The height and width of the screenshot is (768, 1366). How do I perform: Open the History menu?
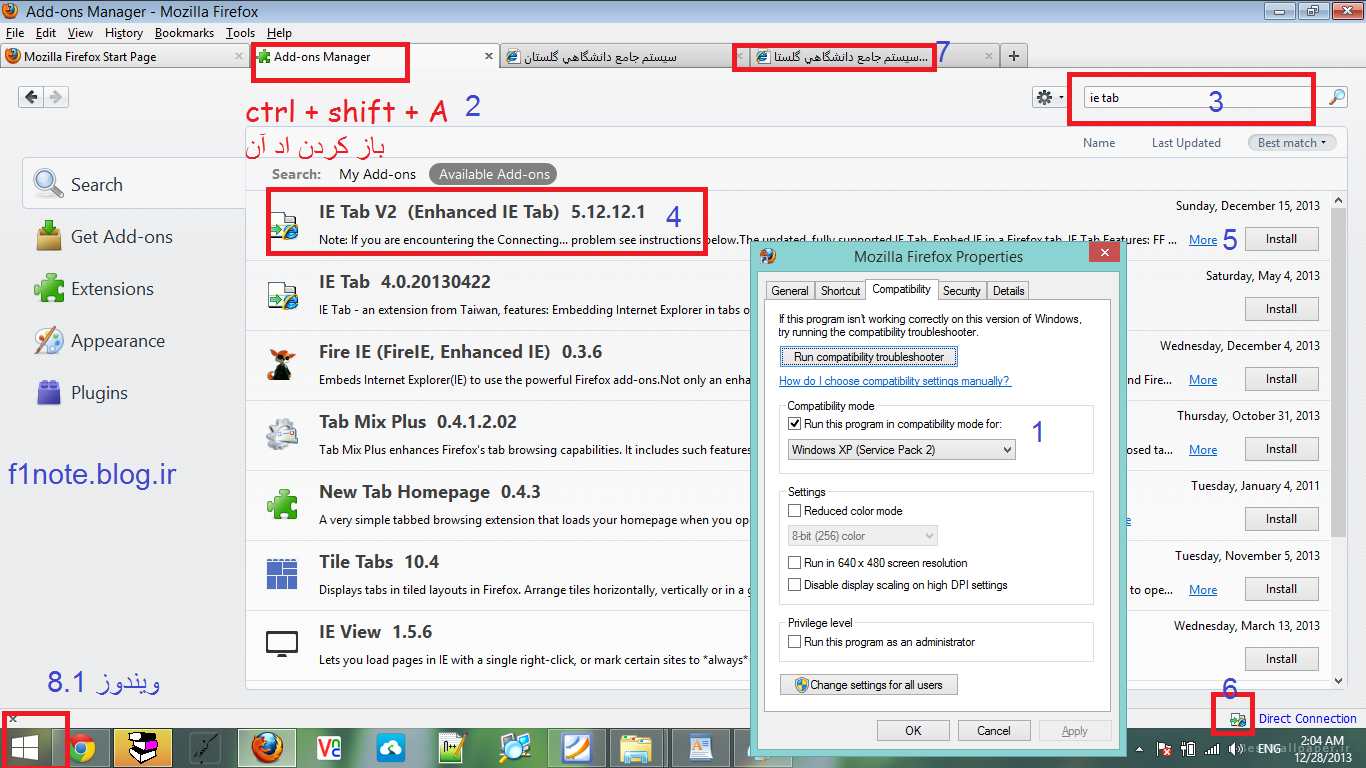point(124,33)
